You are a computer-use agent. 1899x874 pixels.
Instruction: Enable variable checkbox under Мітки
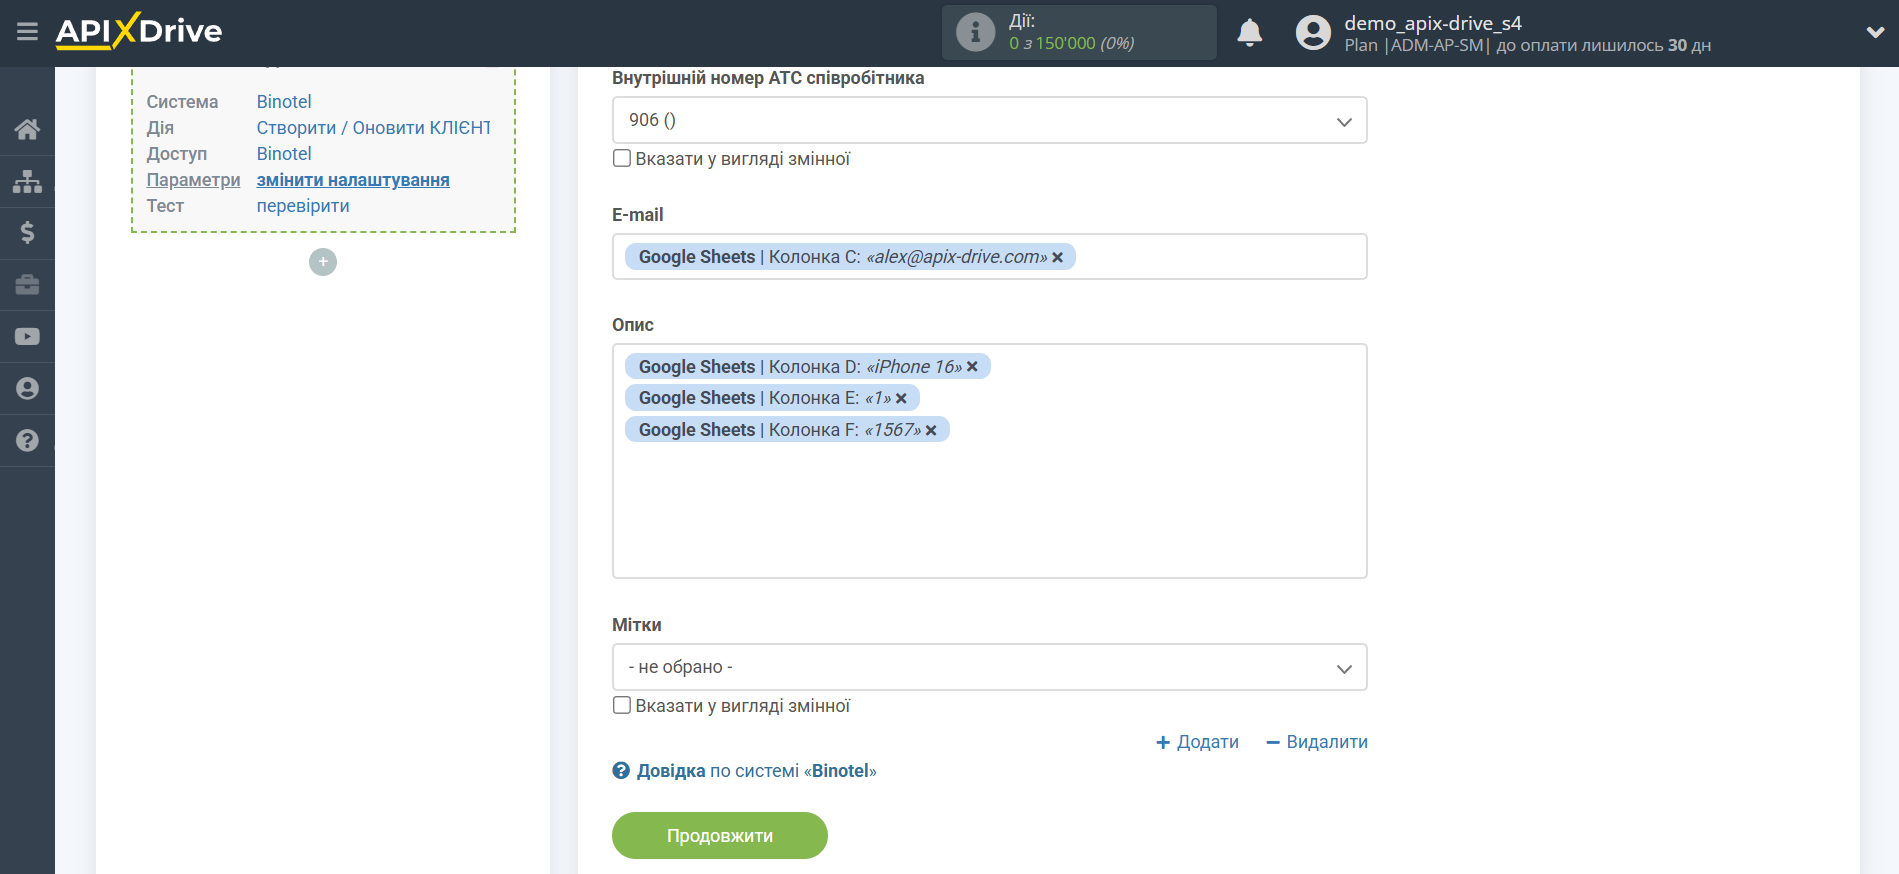(x=622, y=706)
